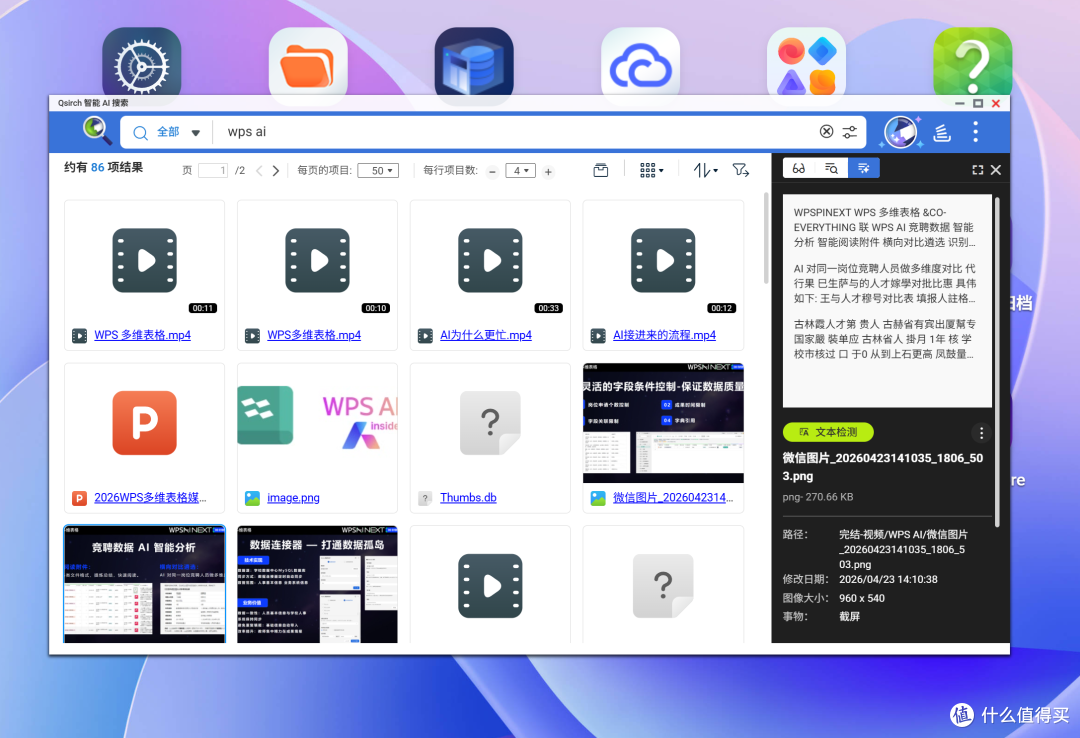Select the AI summary preview tab
1080x738 pixels.
pos(864,168)
